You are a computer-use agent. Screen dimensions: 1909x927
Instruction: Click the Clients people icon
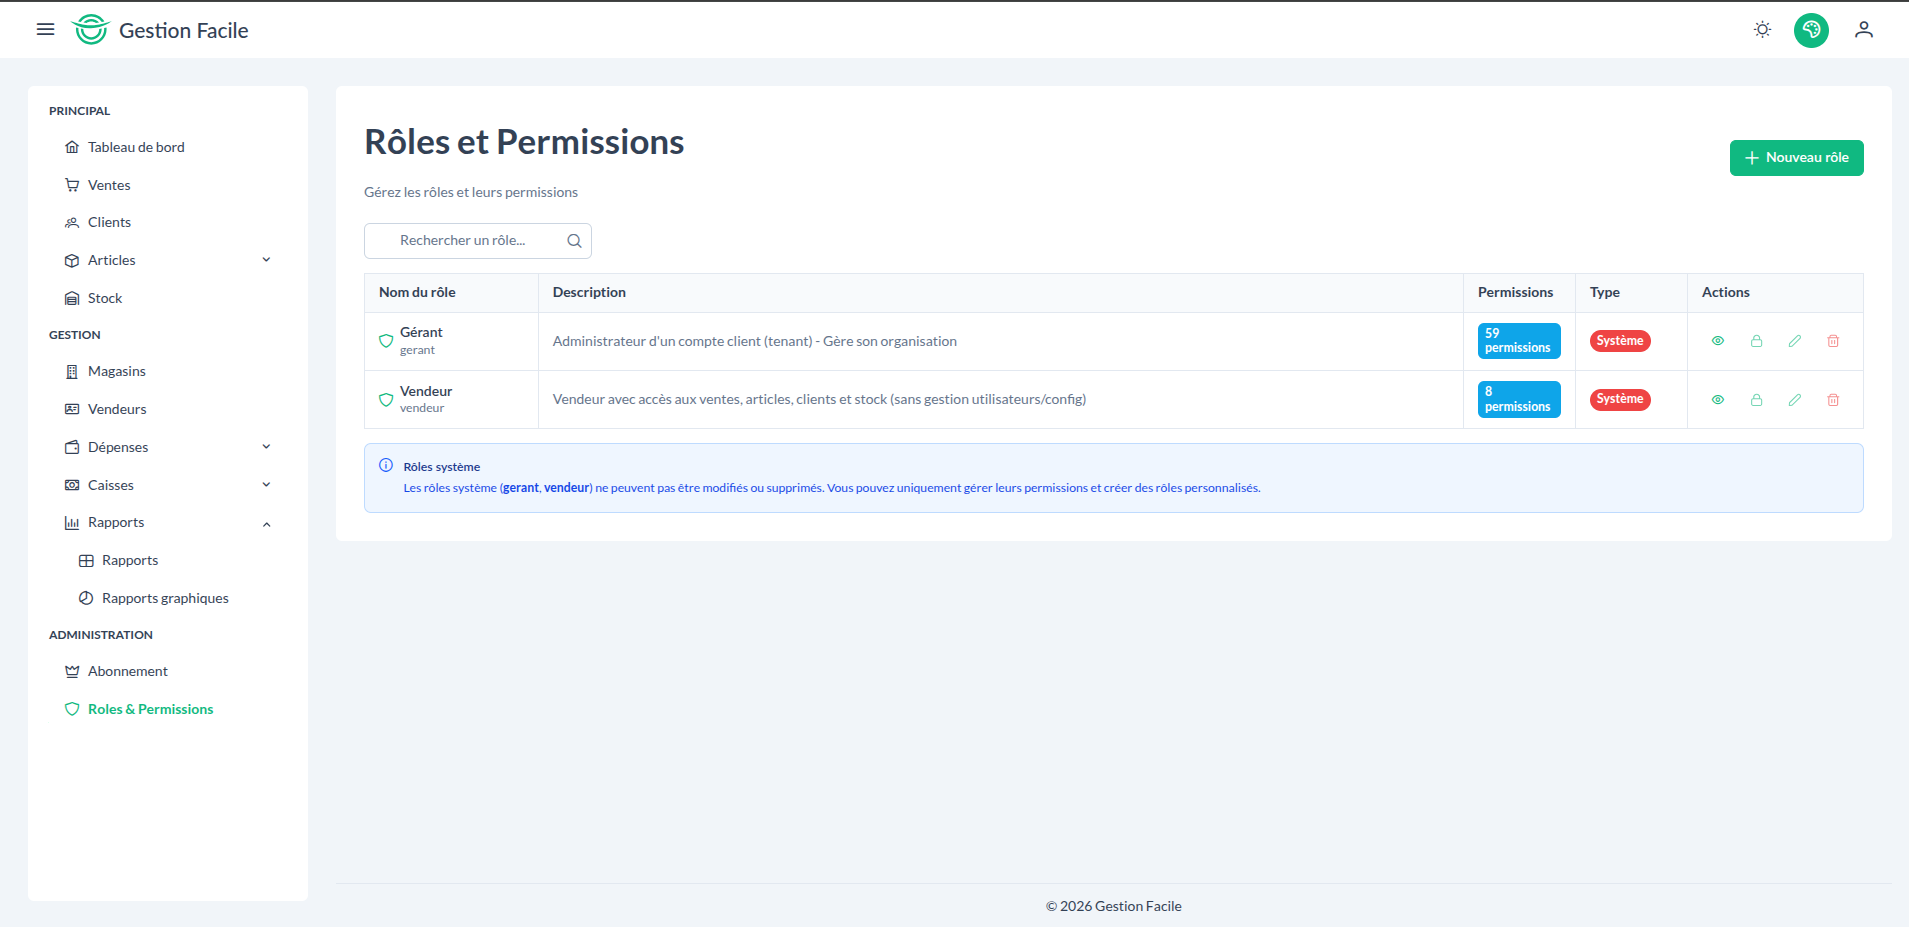[72, 222]
